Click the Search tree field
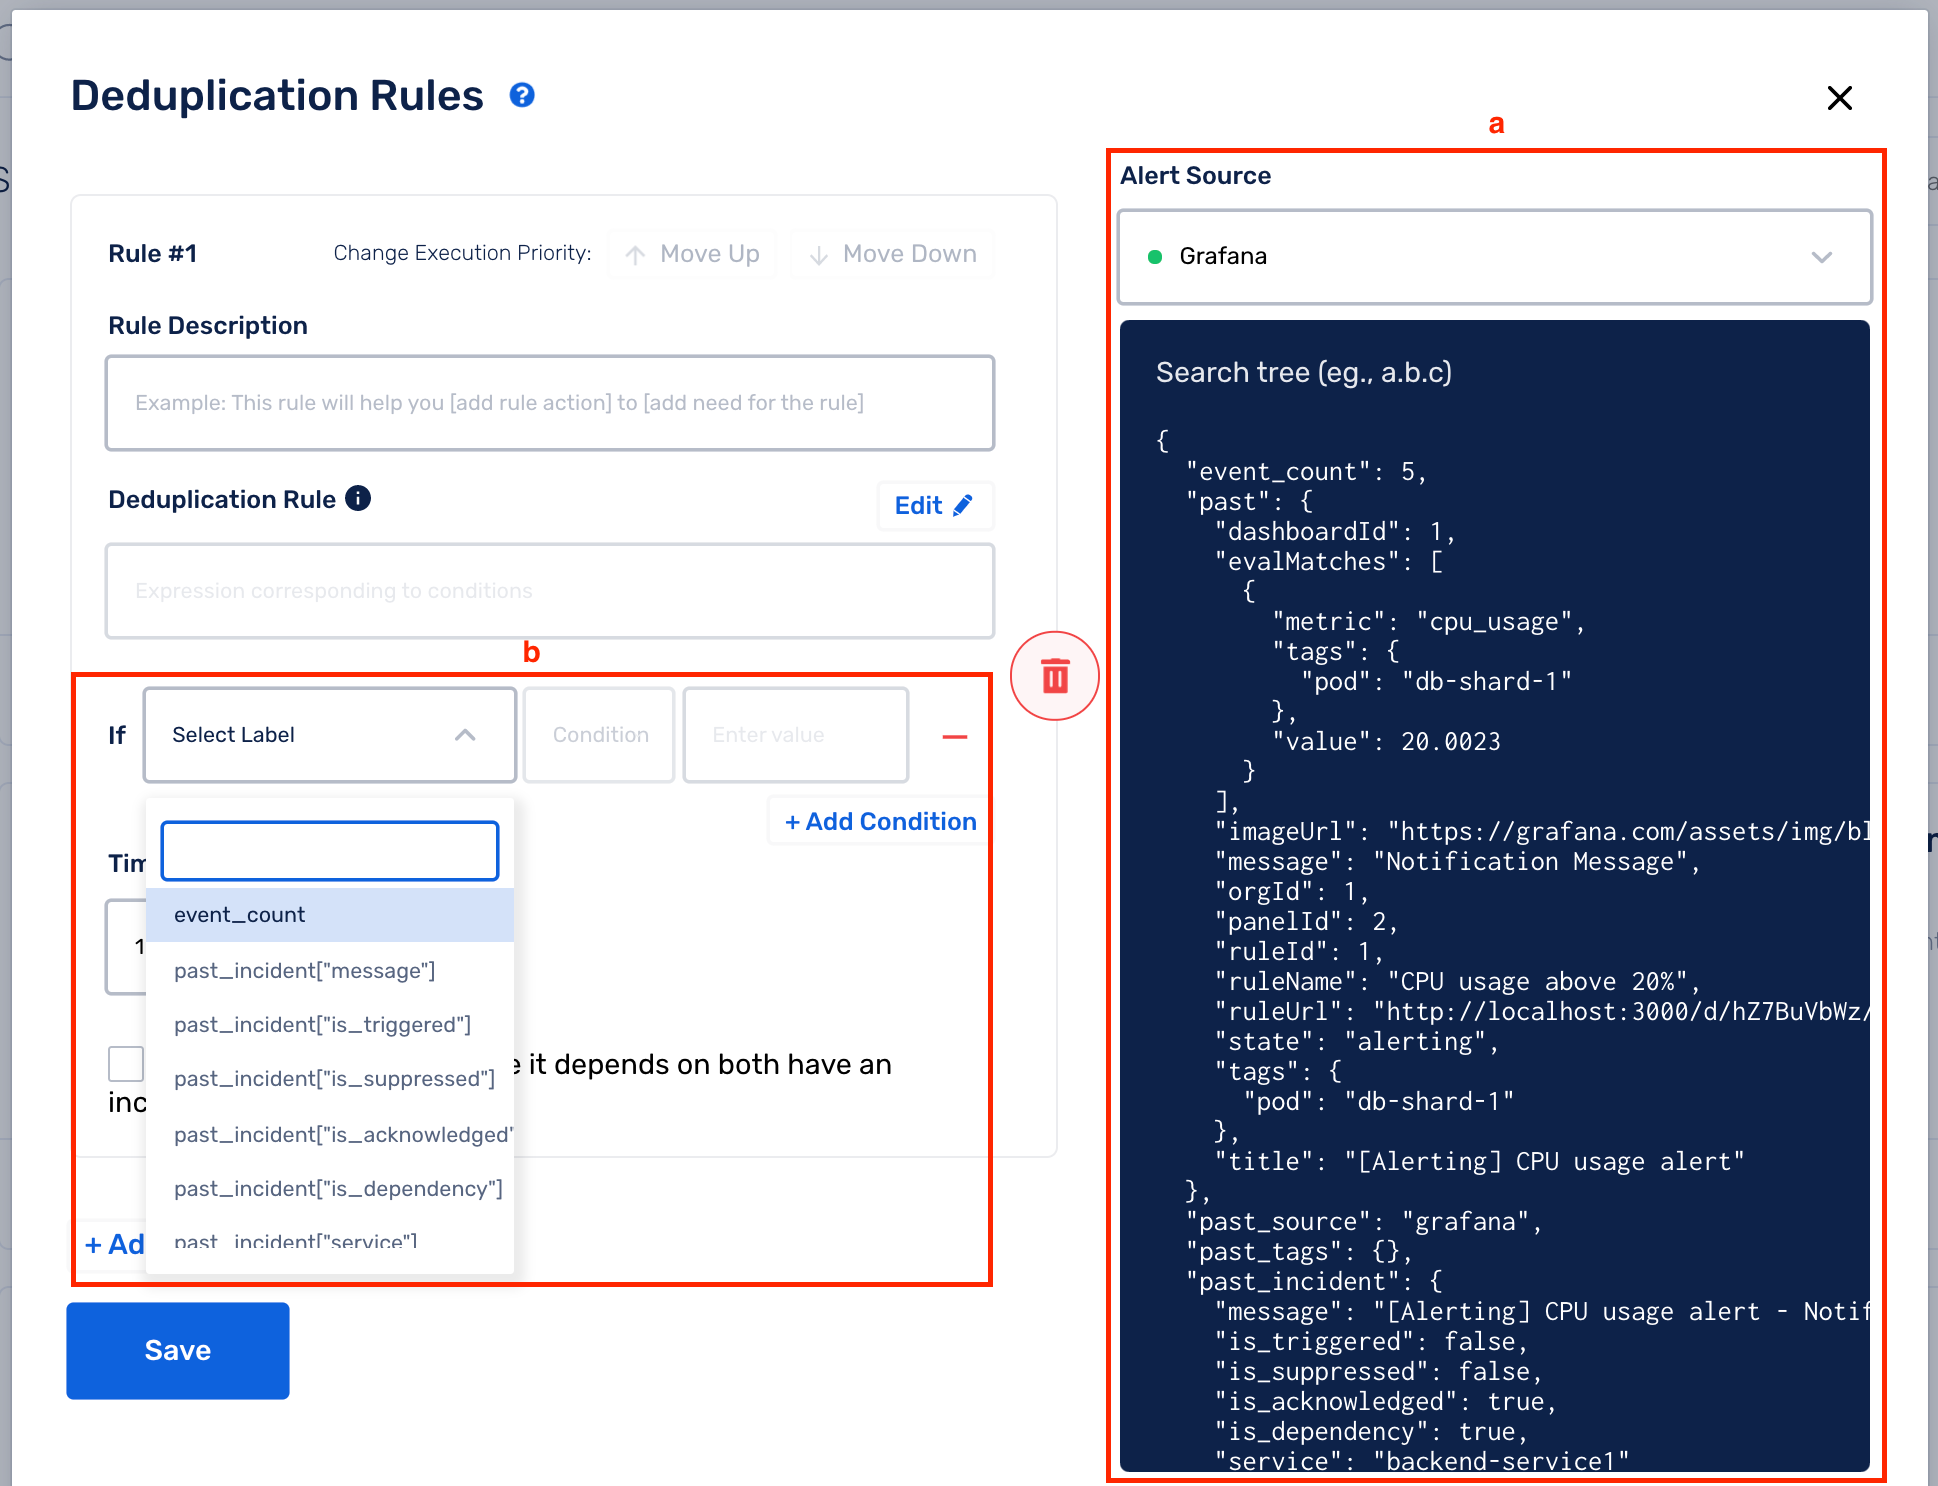Viewport: 1938px width, 1486px height. (x=1494, y=372)
